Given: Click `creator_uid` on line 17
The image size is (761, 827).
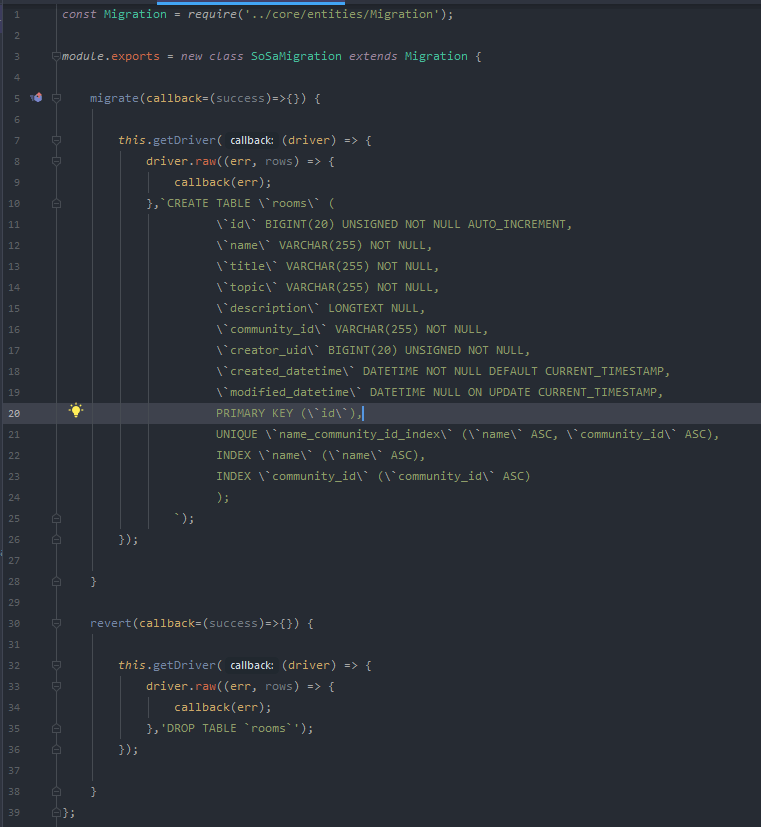Looking at the screenshot, I should click(268, 350).
